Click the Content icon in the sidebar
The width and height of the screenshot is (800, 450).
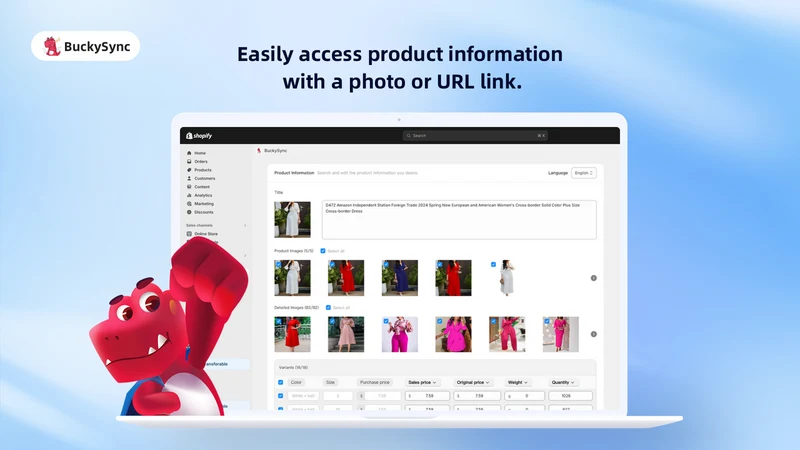(189, 187)
